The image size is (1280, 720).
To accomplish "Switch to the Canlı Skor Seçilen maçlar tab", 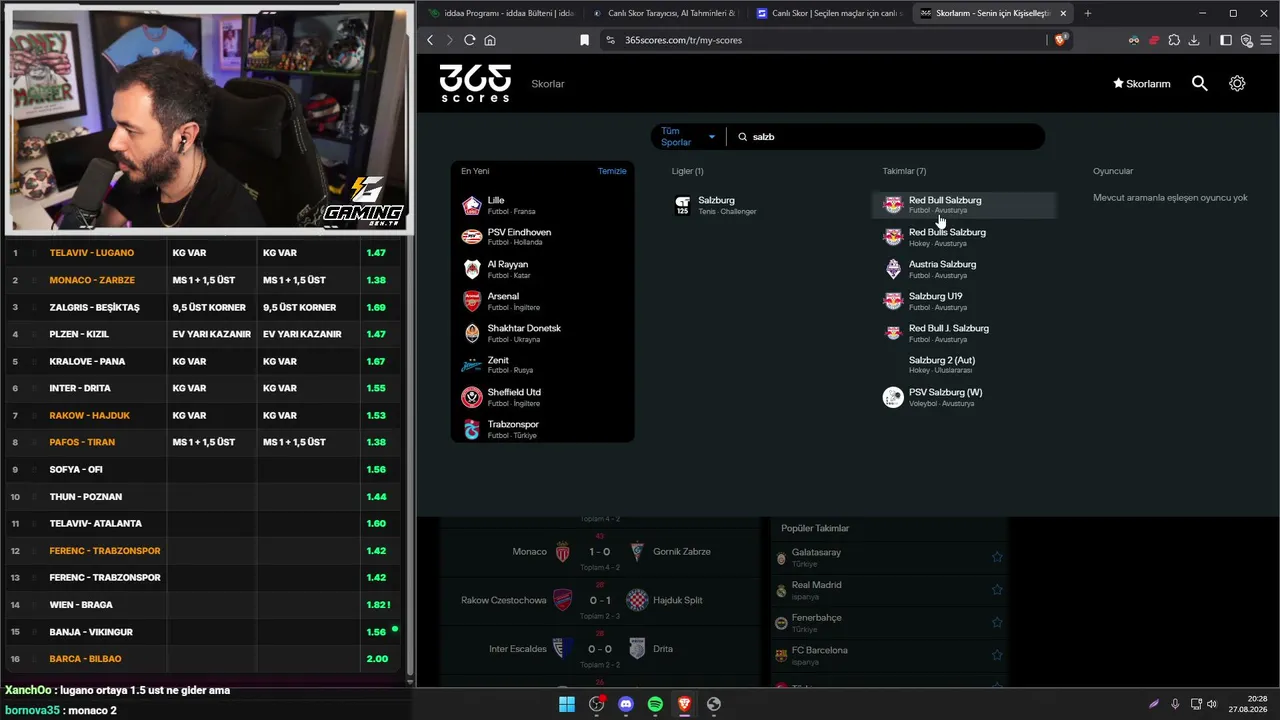I will 829,13.
